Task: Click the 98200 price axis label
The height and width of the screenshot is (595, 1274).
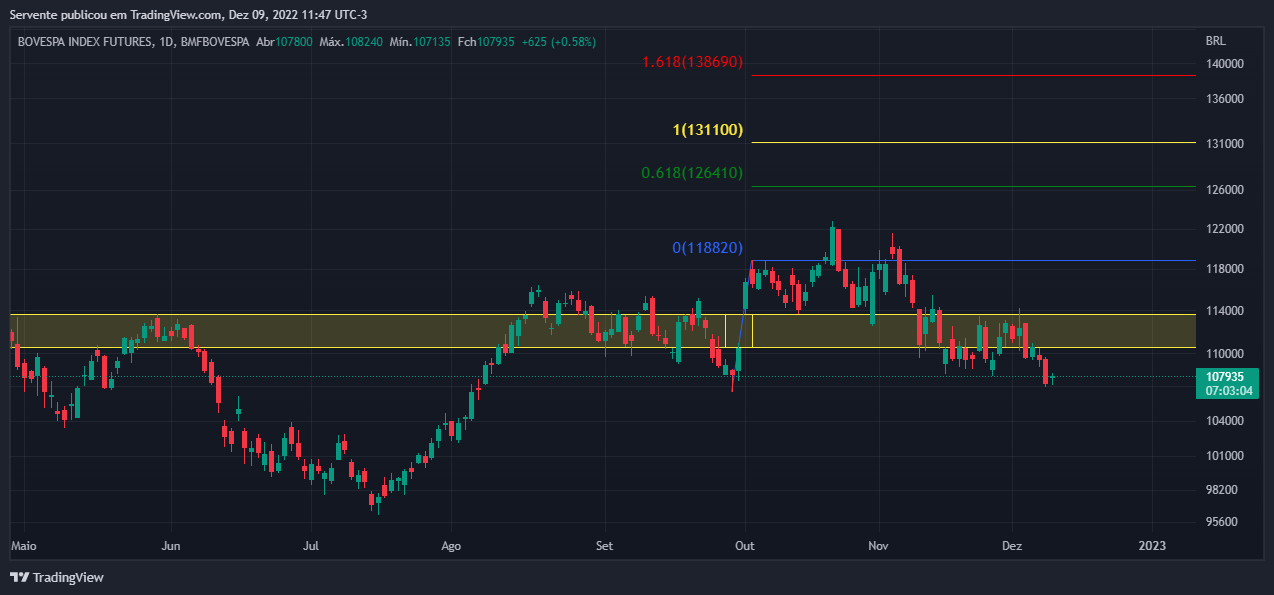Action: point(1221,490)
